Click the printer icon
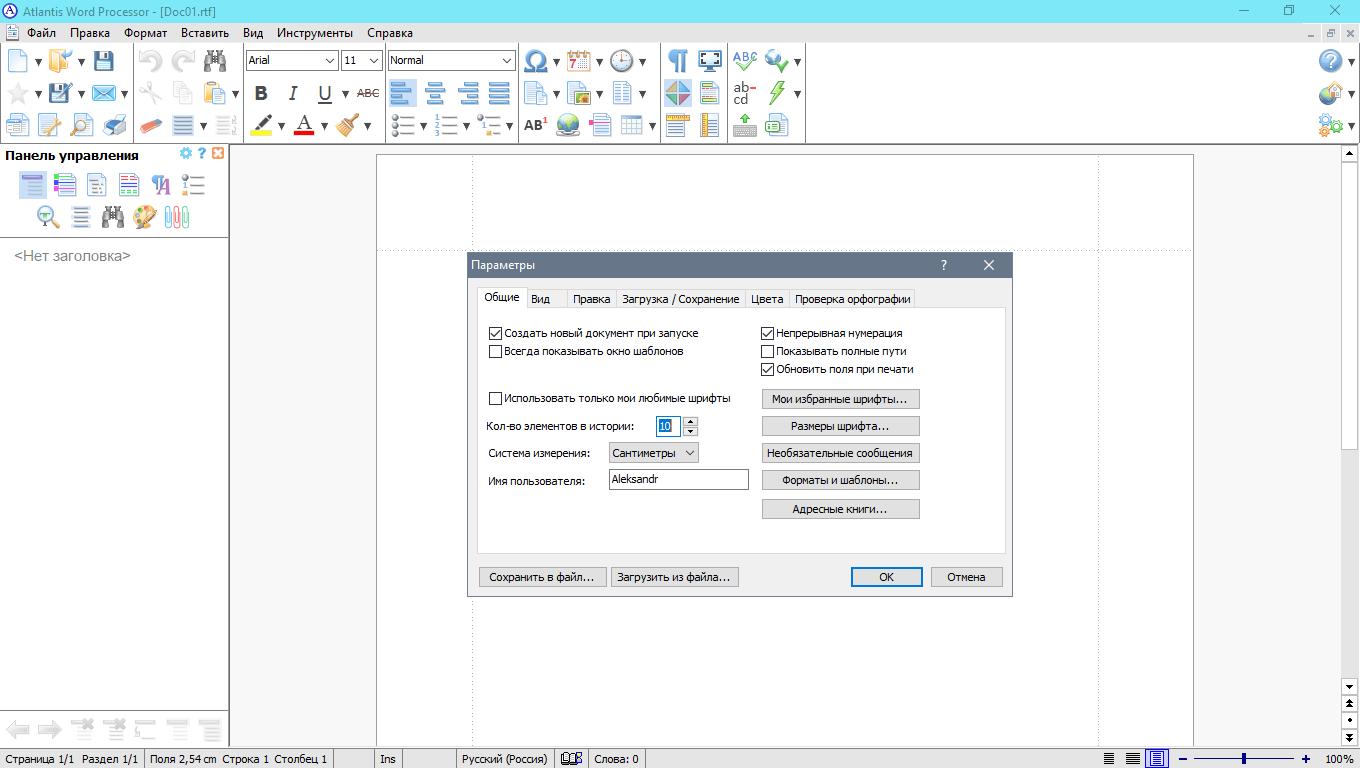Viewport: 1360px width, 768px height. click(x=116, y=125)
